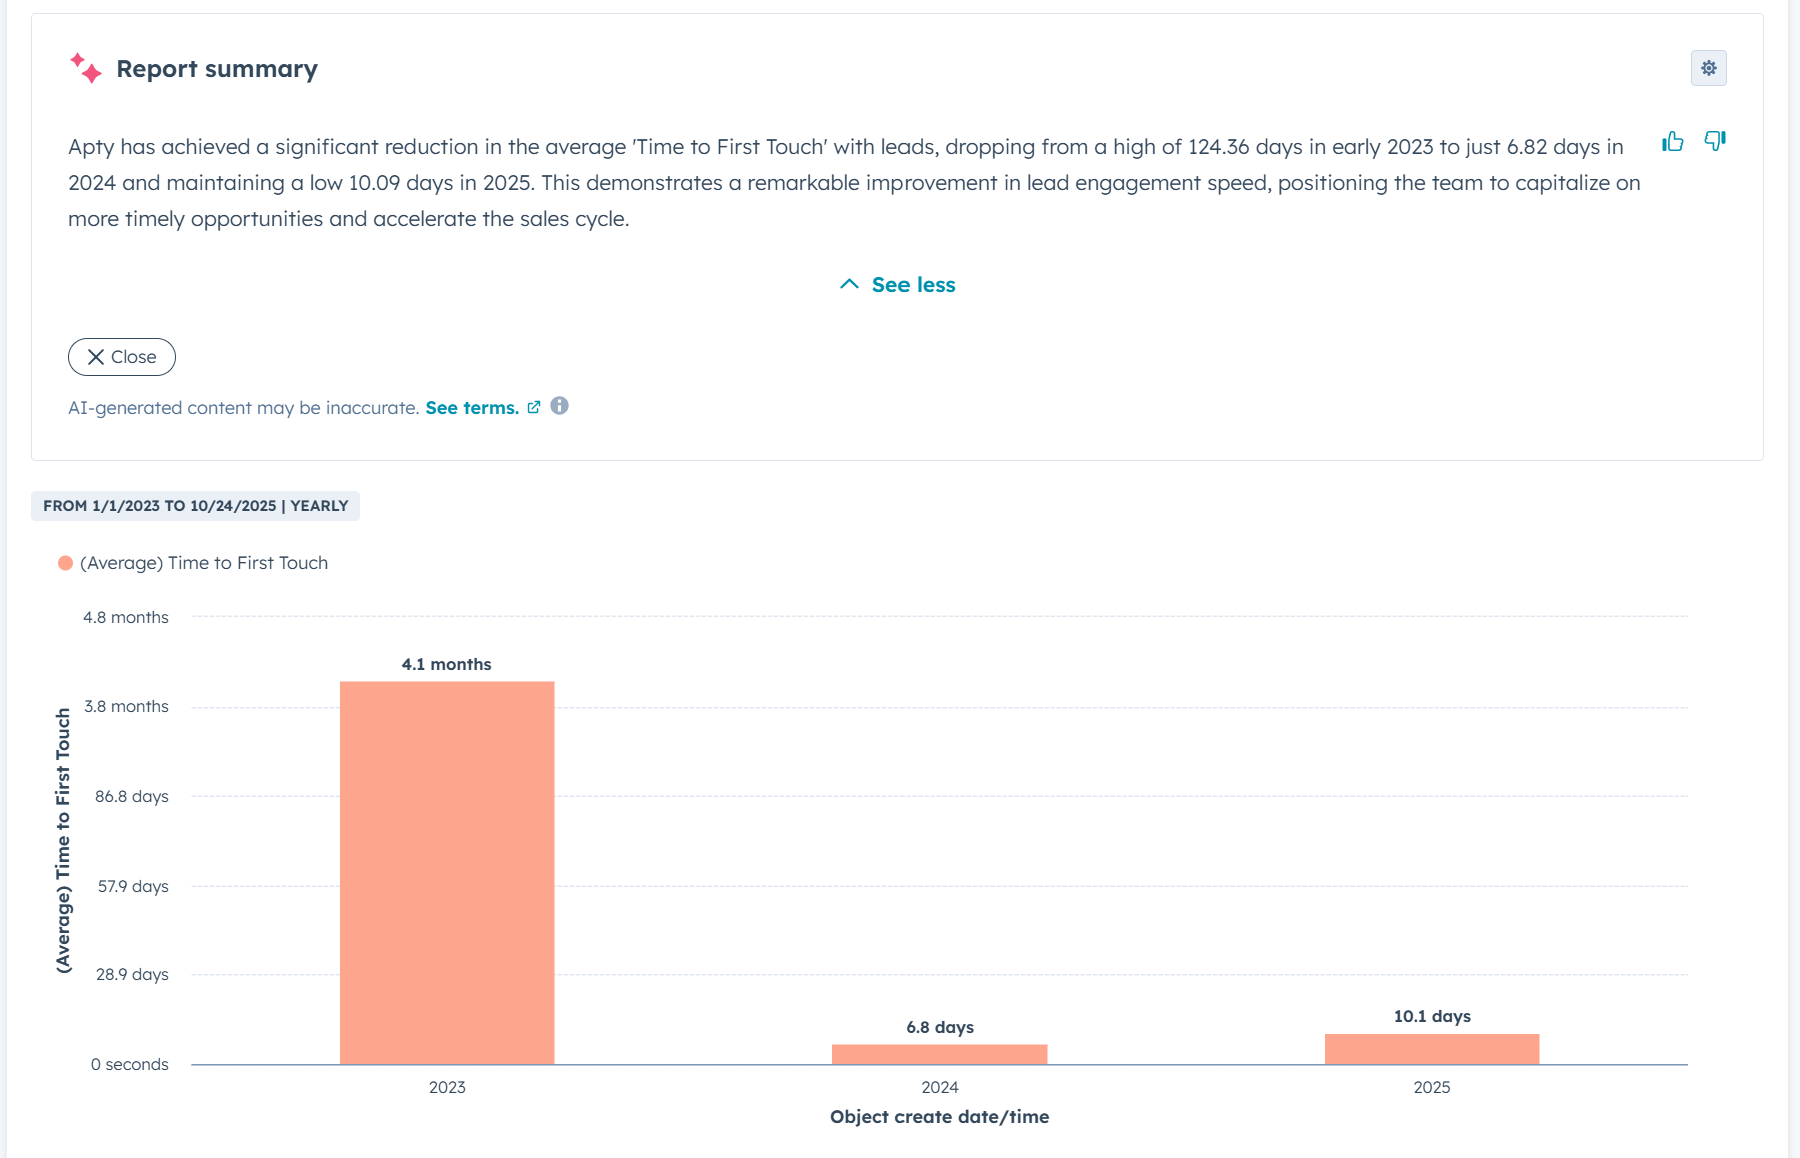Image resolution: width=1800 pixels, height=1158 pixels.
Task: Click the AI sparkle icon beside Report summary
Action: point(86,68)
